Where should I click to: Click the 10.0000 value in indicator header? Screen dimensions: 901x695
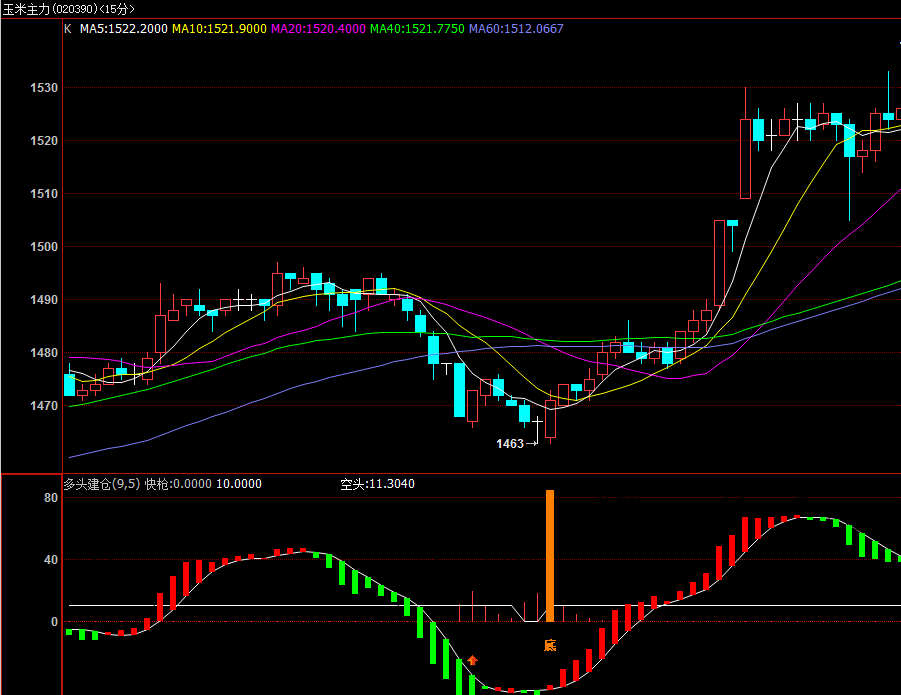tap(238, 484)
